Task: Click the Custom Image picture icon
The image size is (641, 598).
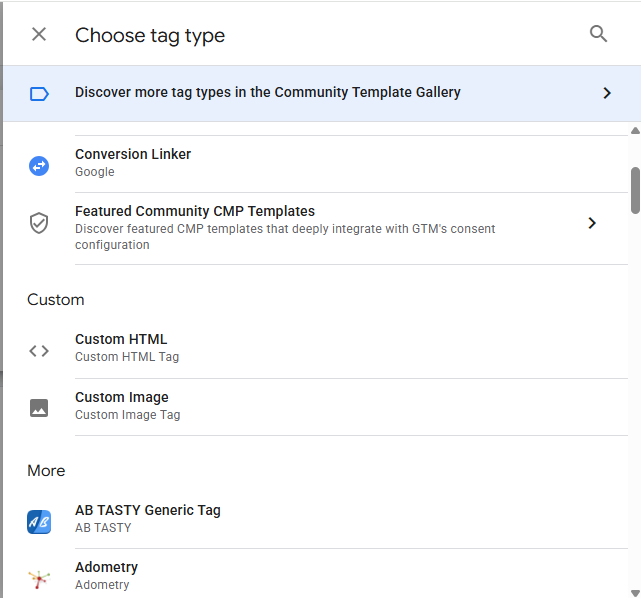Action: [x=39, y=408]
